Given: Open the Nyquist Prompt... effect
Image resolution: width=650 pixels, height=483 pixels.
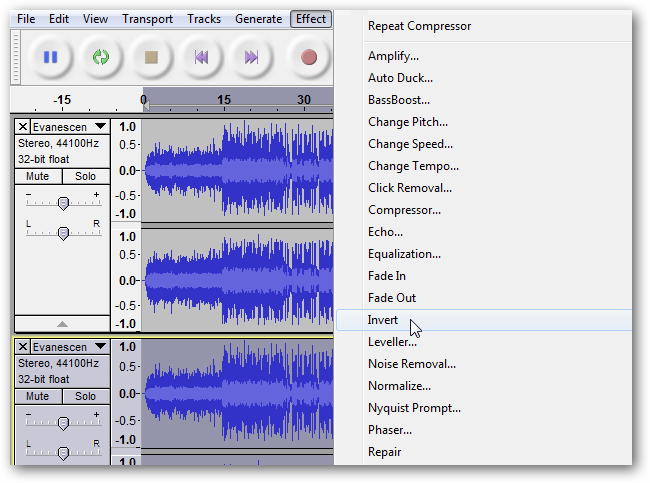Looking at the screenshot, I should pyautogui.click(x=484, y=408).
